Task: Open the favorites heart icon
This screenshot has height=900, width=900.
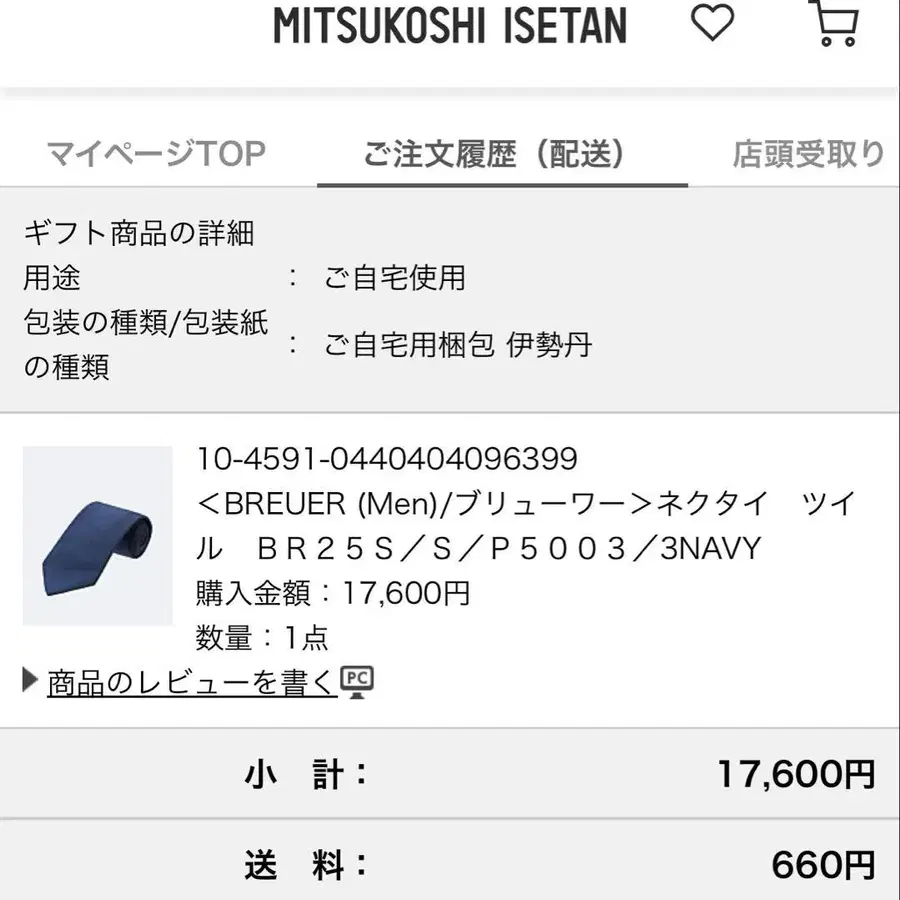Action: (x=712, y=23)
